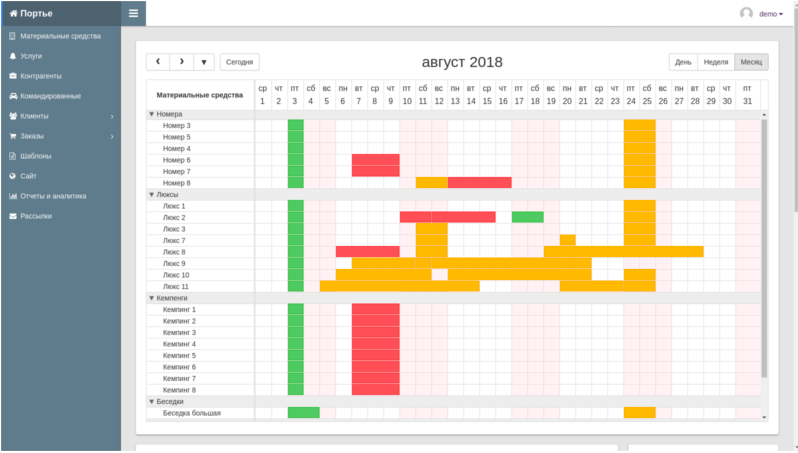This screenshot has width=798, height=453.
Task: Click the briefcase icon for Контрагенты
Action: pos(13,76)
